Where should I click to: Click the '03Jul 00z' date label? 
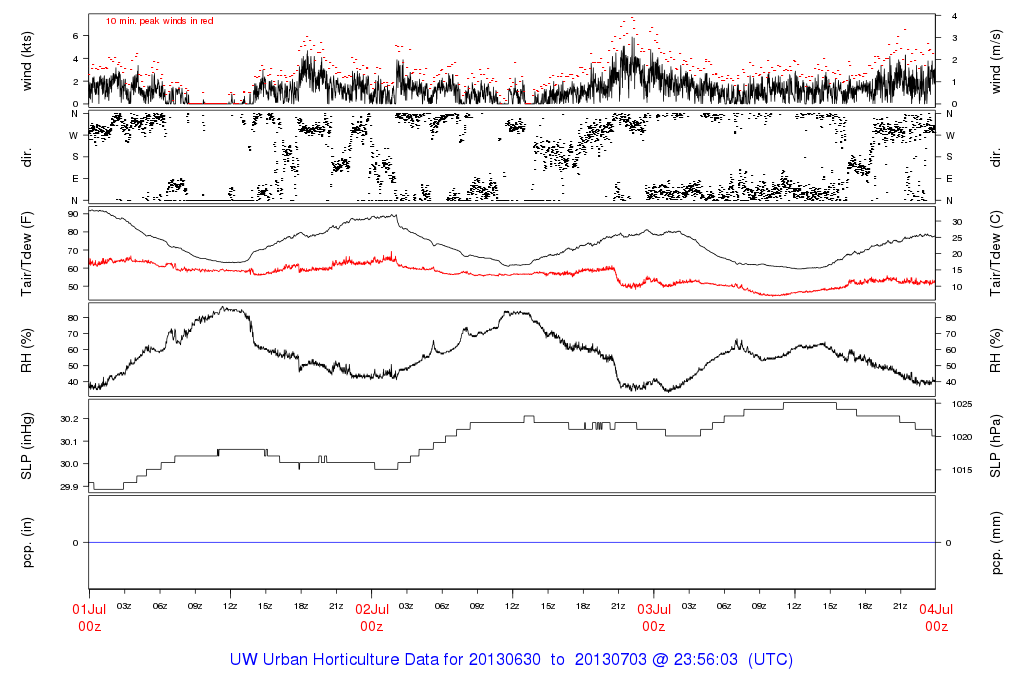(654, 618)
